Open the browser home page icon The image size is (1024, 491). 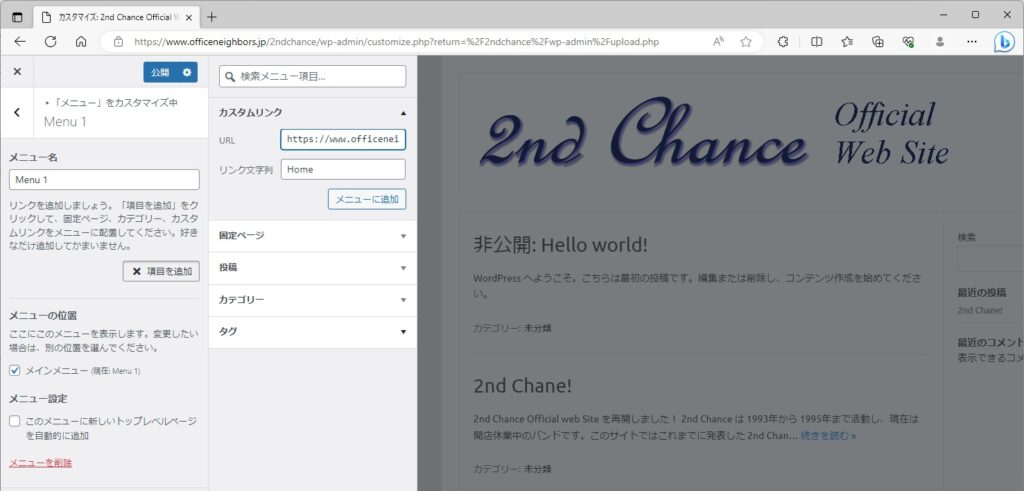coord(81,42)
